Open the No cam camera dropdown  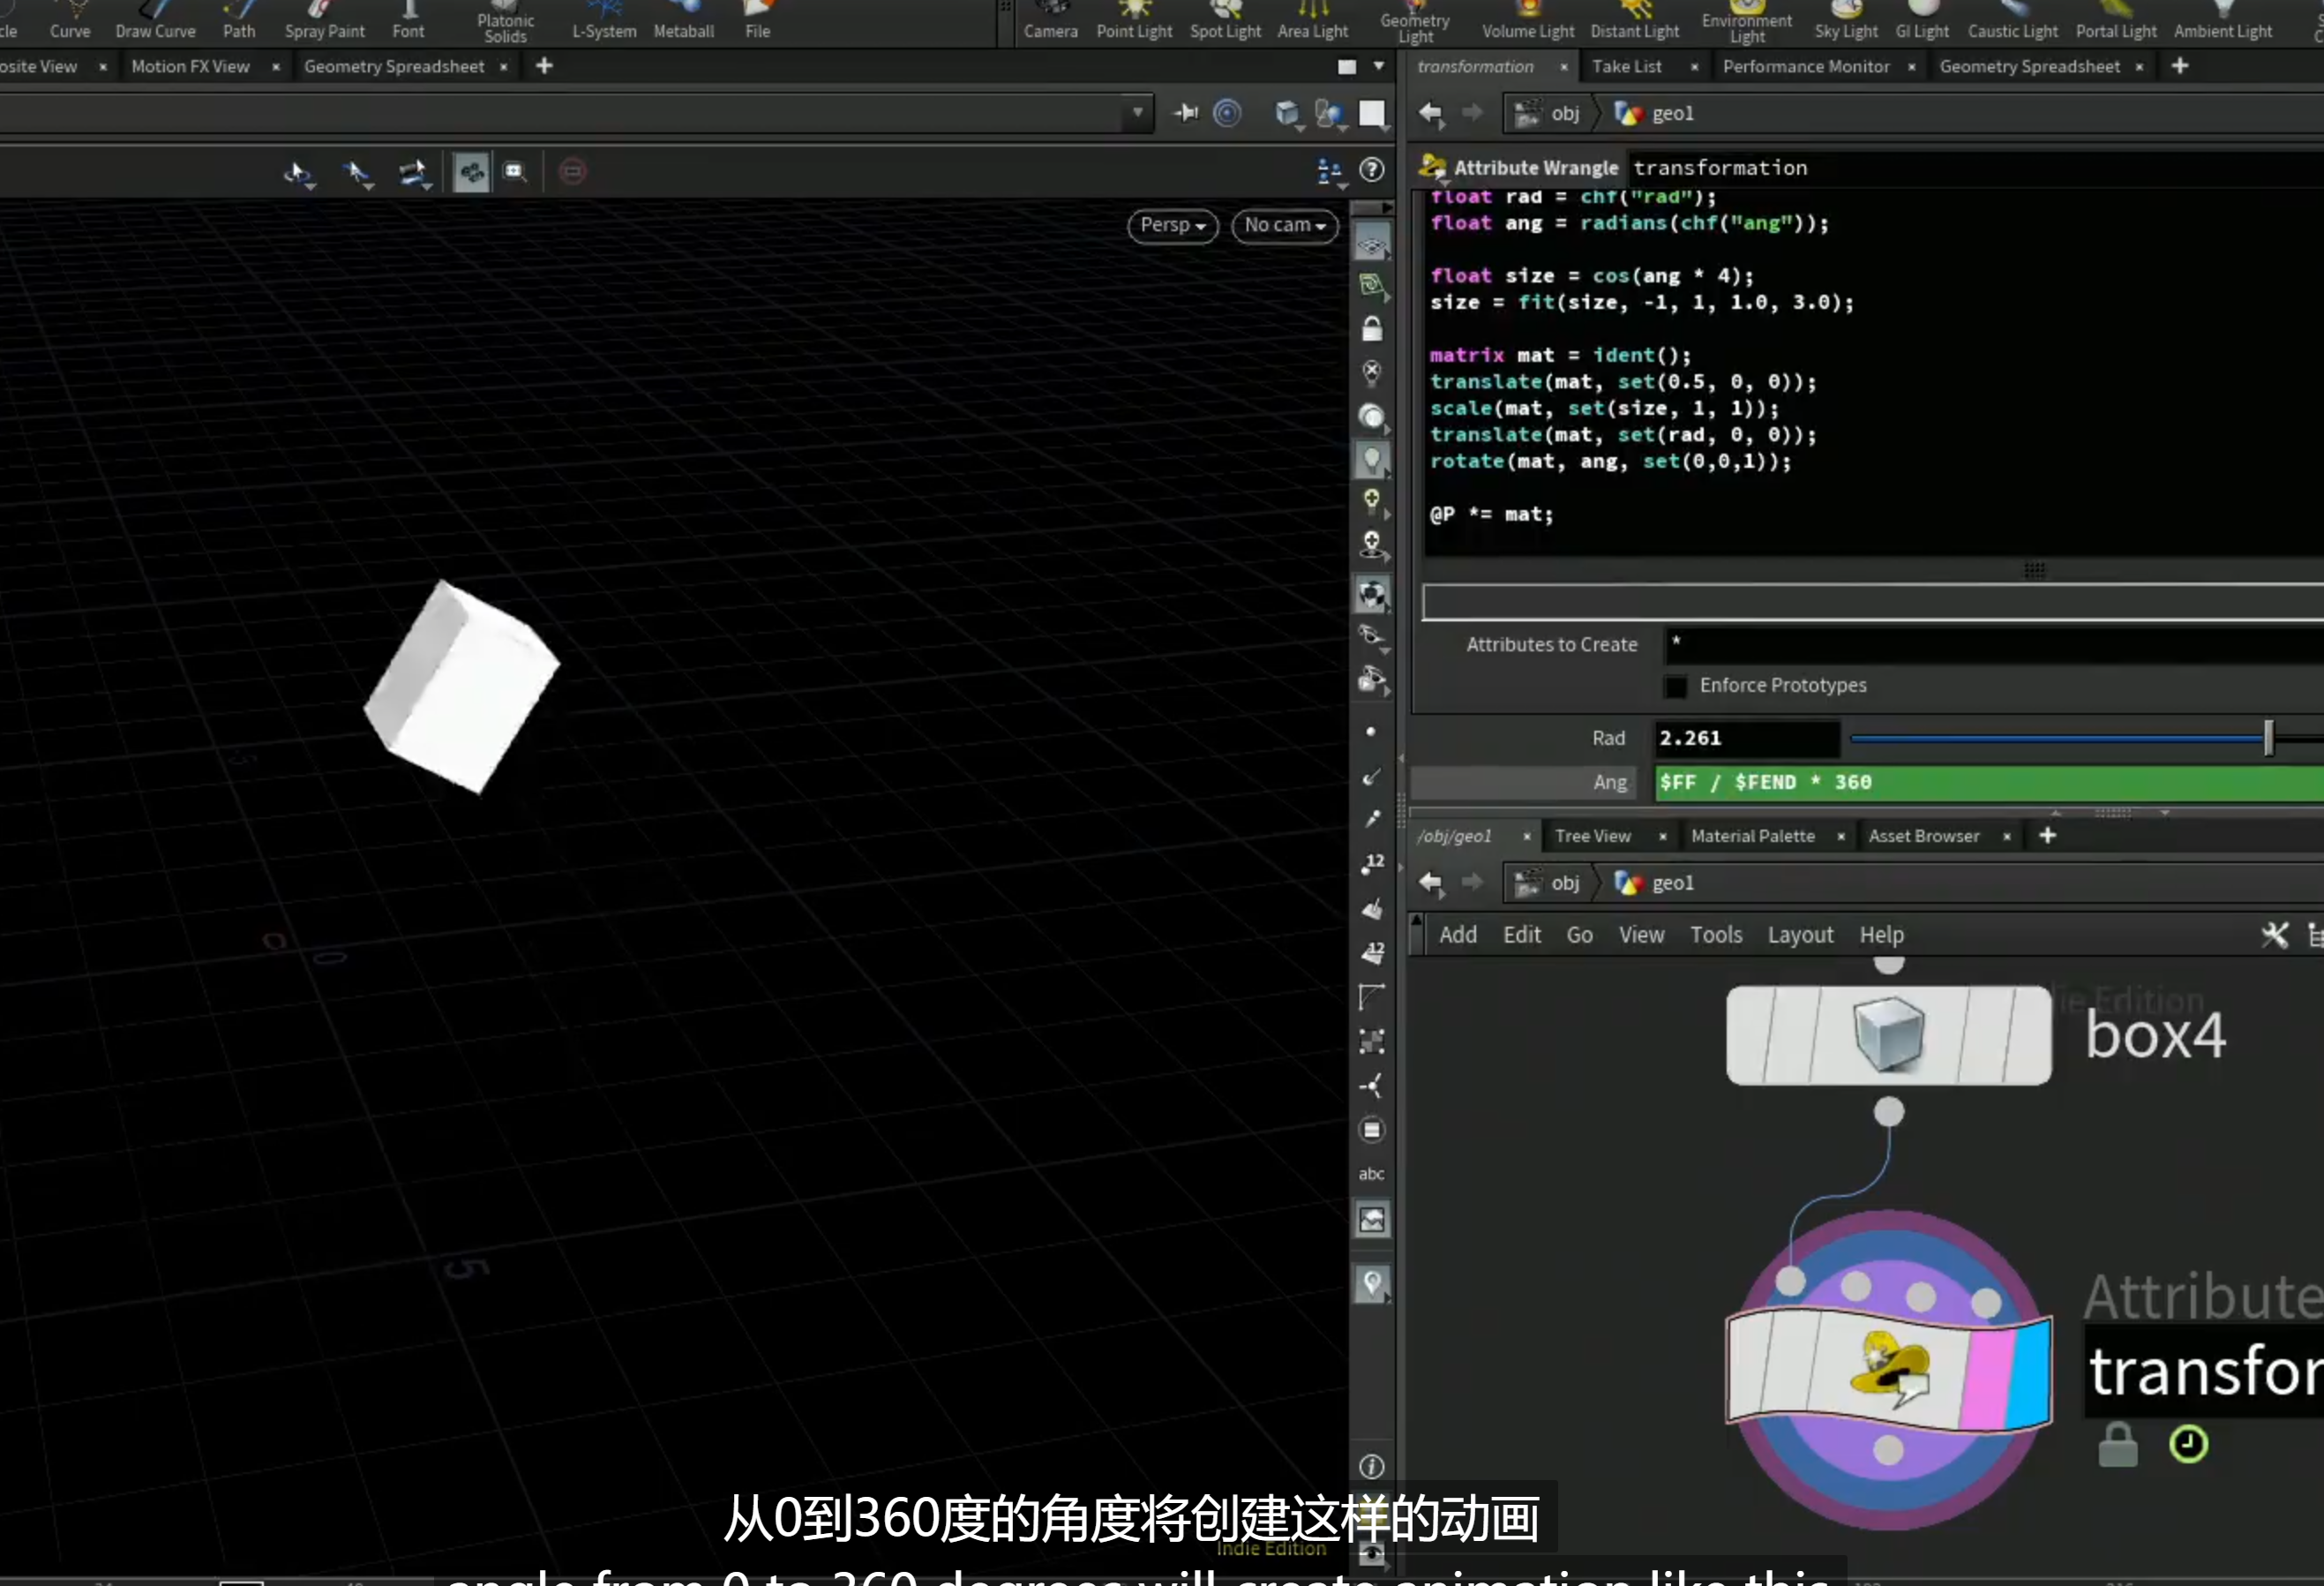(x=1284, y=225)
